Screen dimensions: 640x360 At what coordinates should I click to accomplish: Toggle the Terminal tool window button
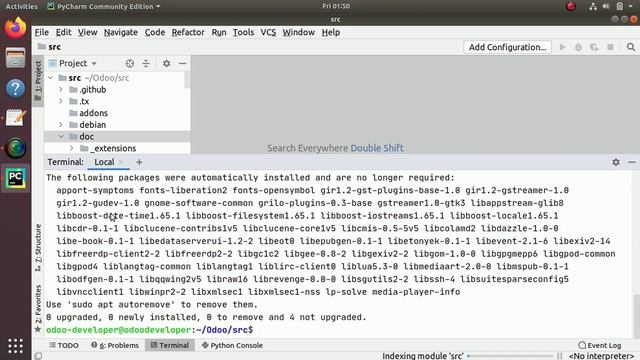pos(170,345)
